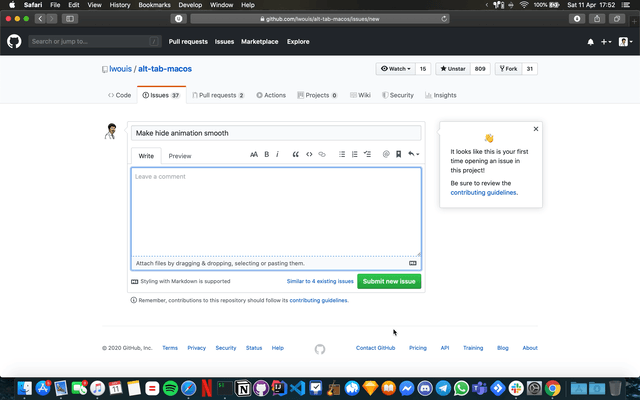Image resolution: width=640 pixels, height=400 pixels.
Task: Toggle the Safari sidebar button
Action: click(x=70, y=18)
